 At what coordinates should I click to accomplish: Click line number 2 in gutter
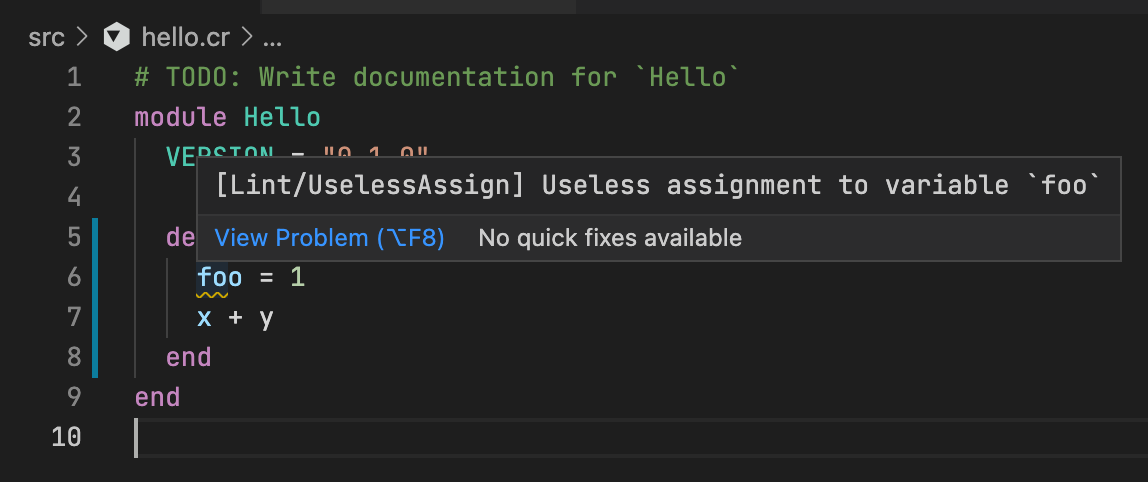coord(72,117)
